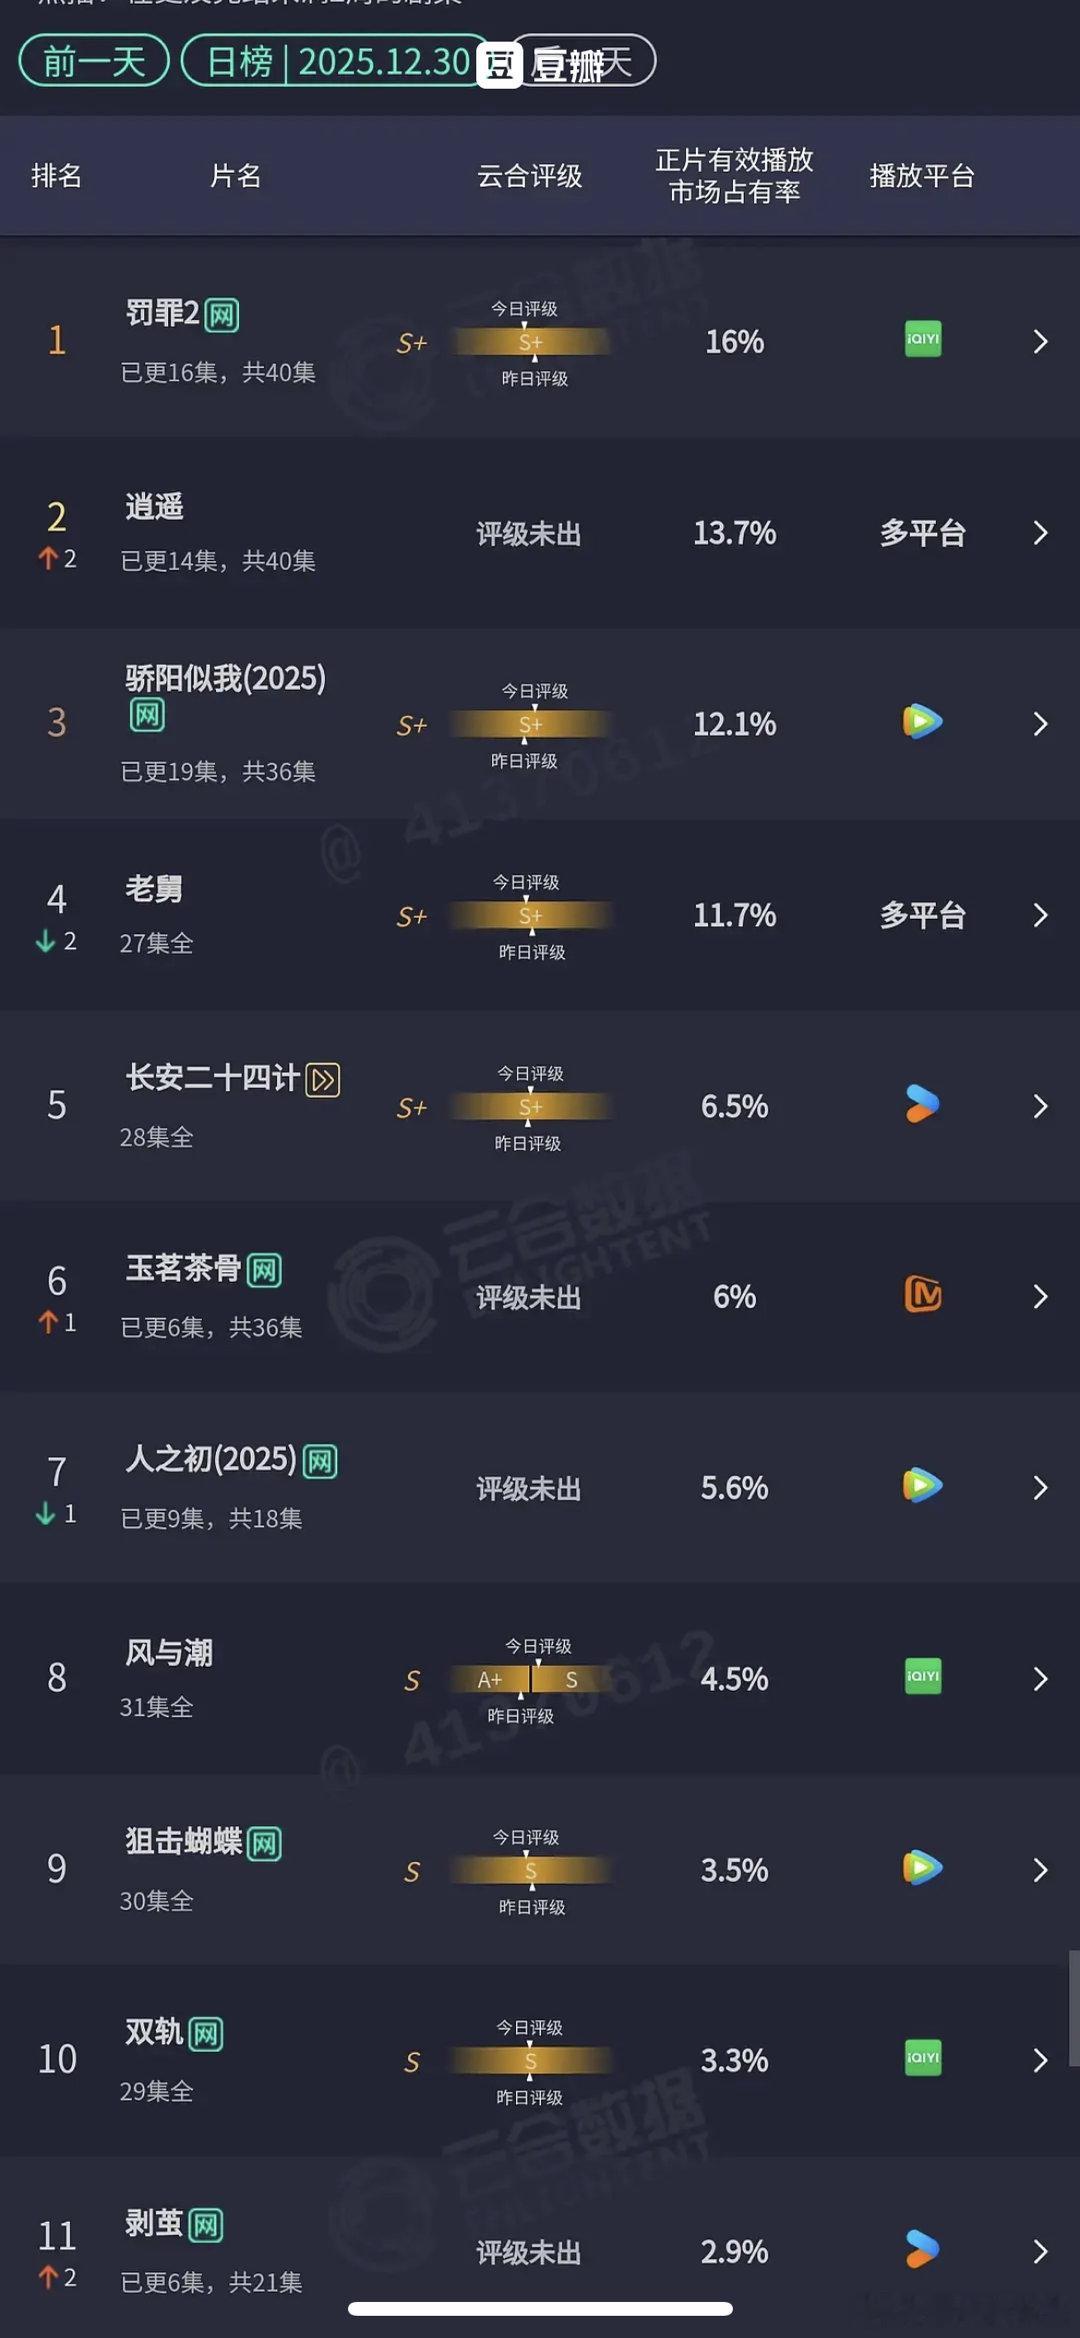This screenshot has width=1080, height=2338.
Task: Click the Mango TV icon for 玉茗茶骨
Action: (x=921, y=1296)
